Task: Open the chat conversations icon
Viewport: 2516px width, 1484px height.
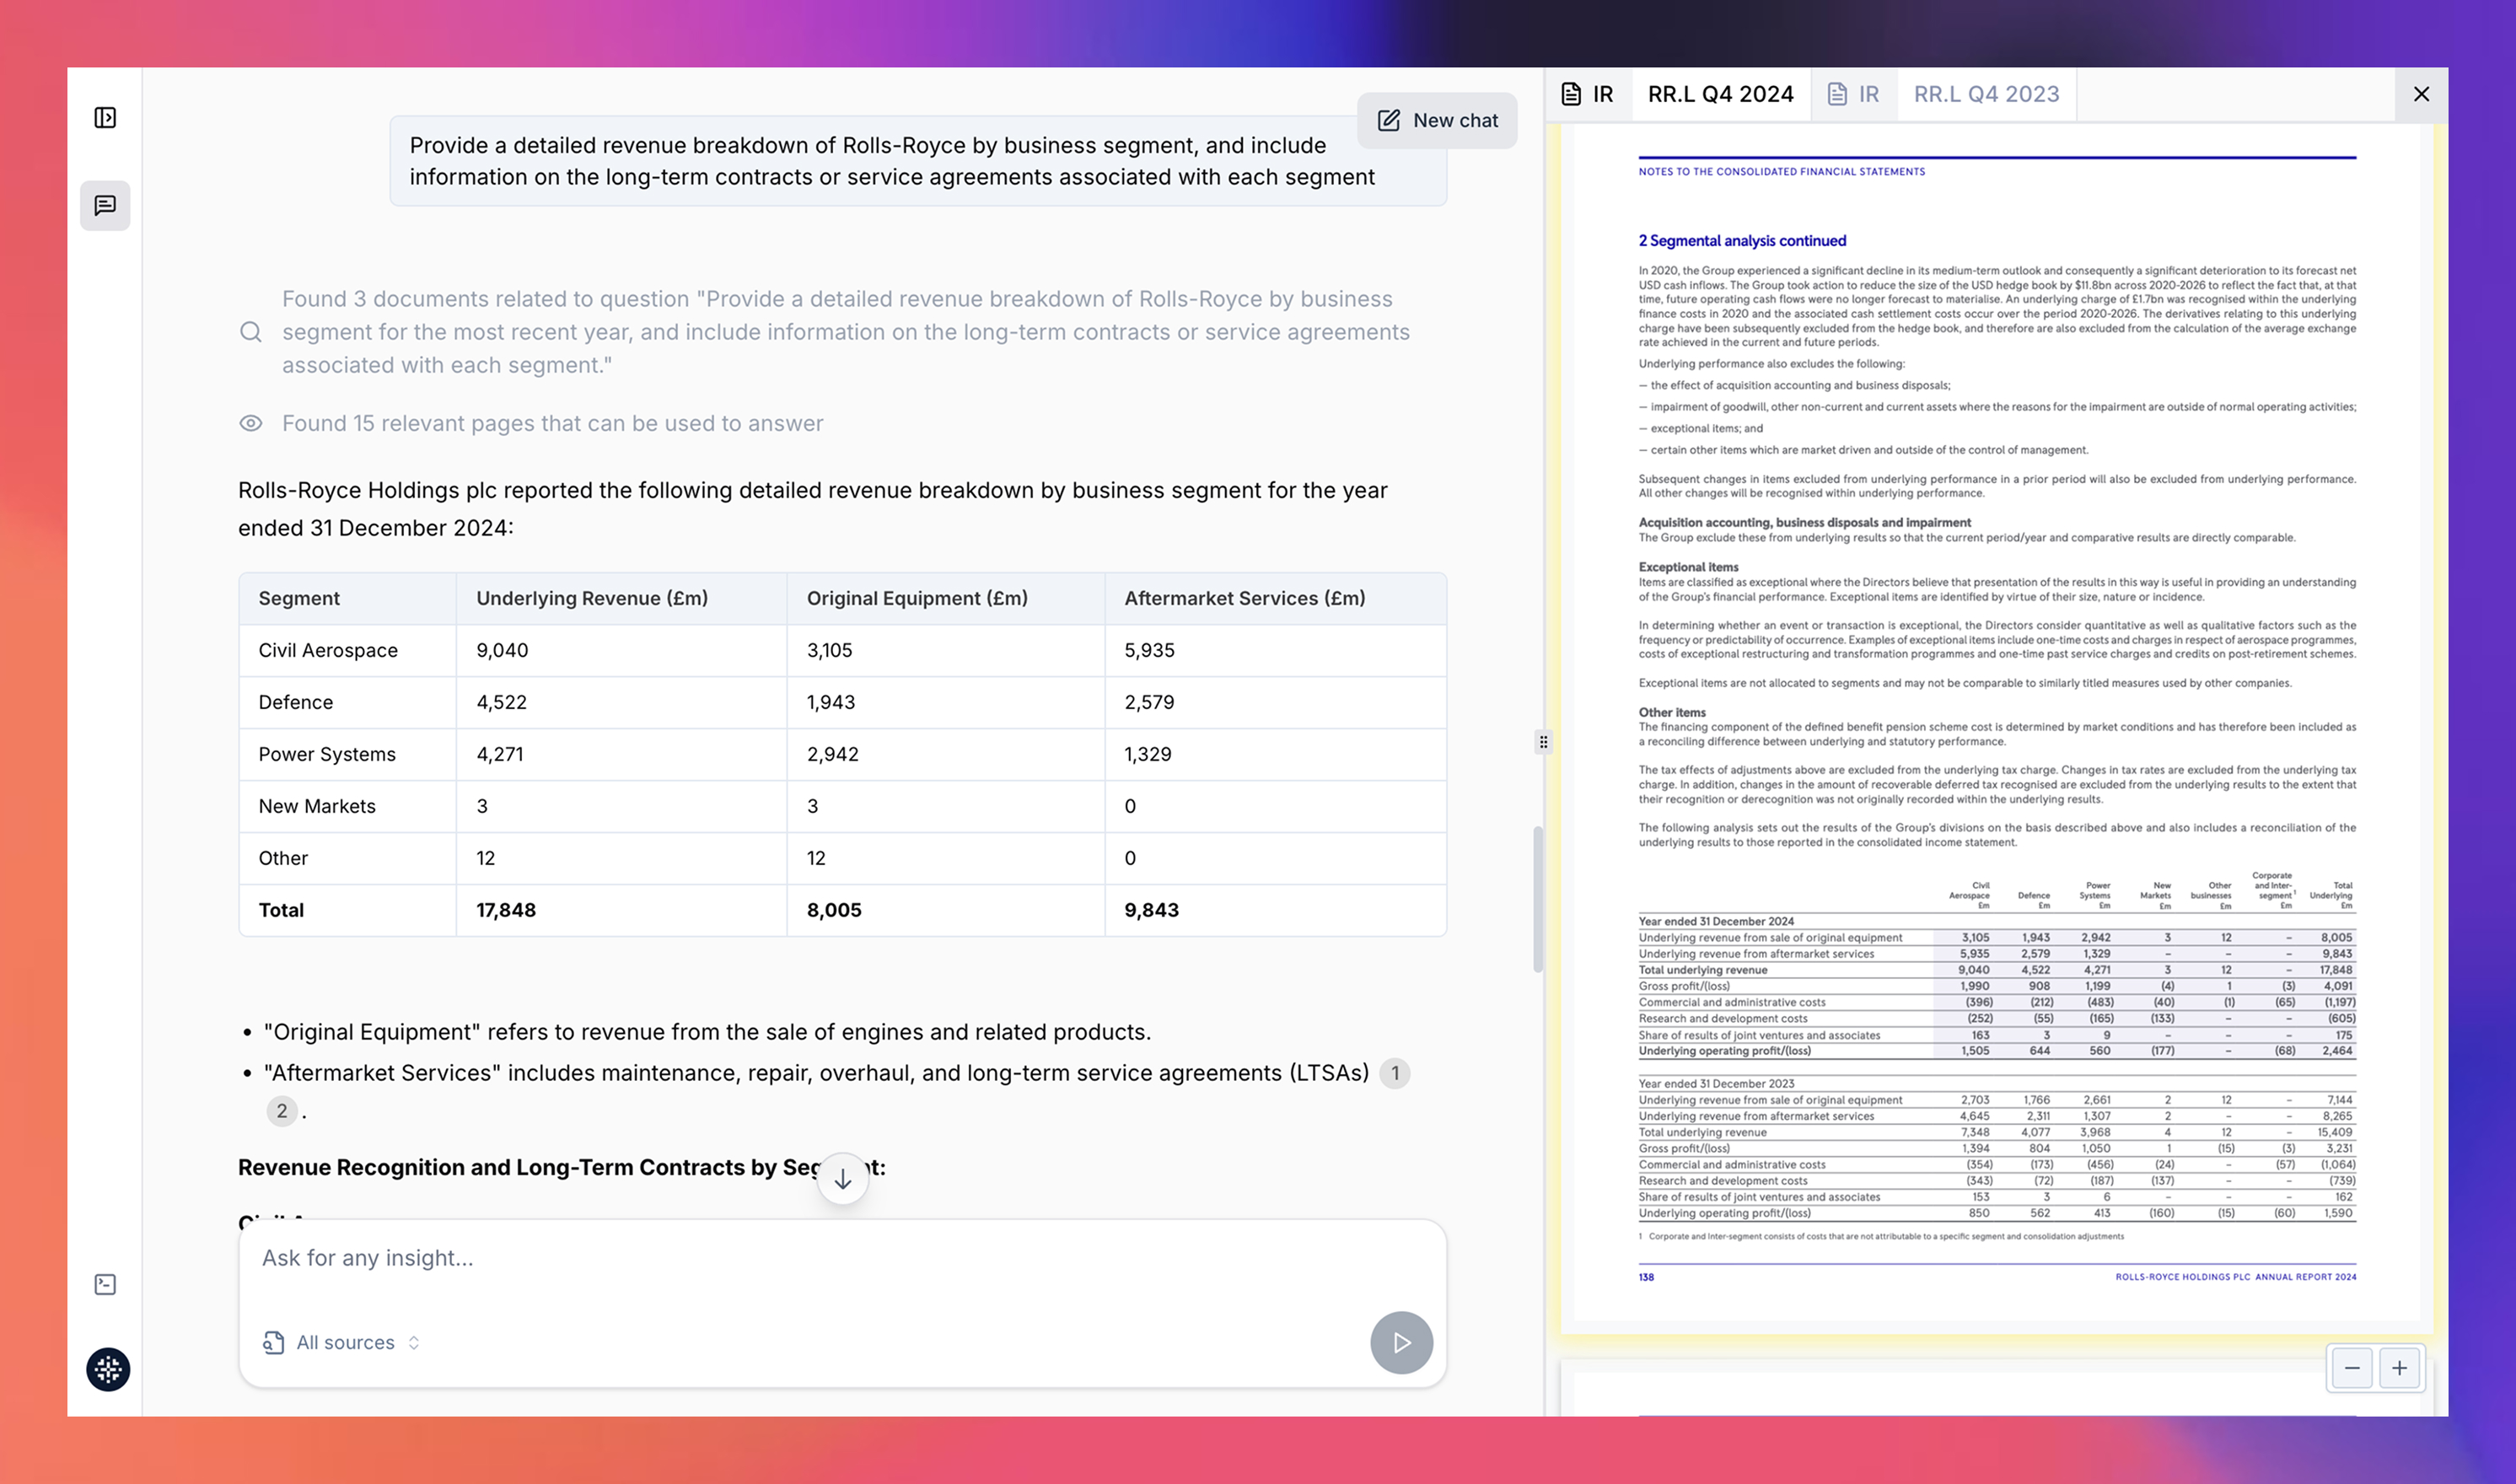Action: pos(105,206)
